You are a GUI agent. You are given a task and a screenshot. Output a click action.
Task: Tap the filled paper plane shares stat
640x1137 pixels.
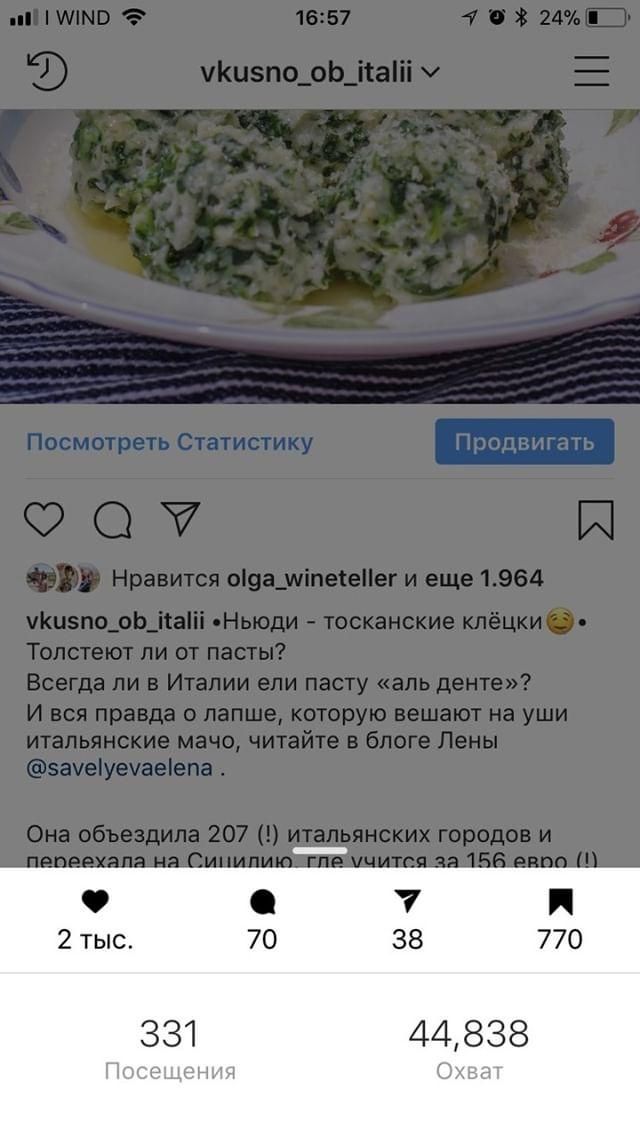pyautogui.click(x=407, y=919)
